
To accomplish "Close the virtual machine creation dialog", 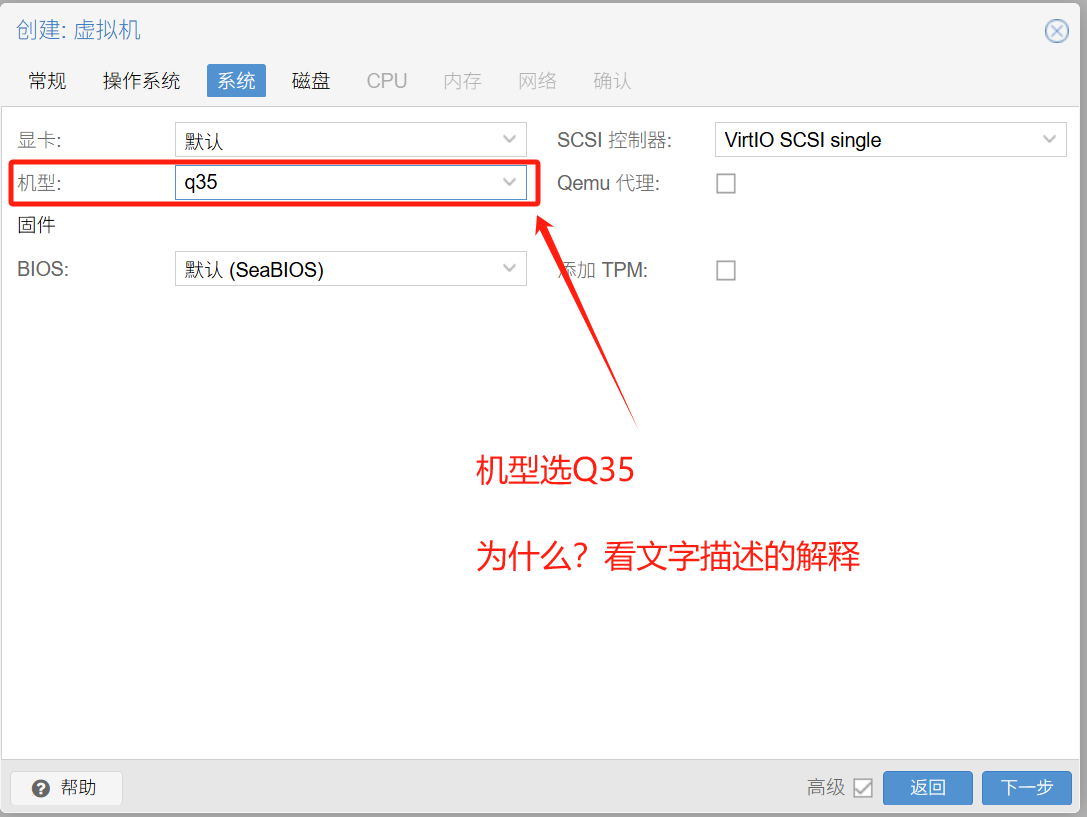I will click(1057, 30).
